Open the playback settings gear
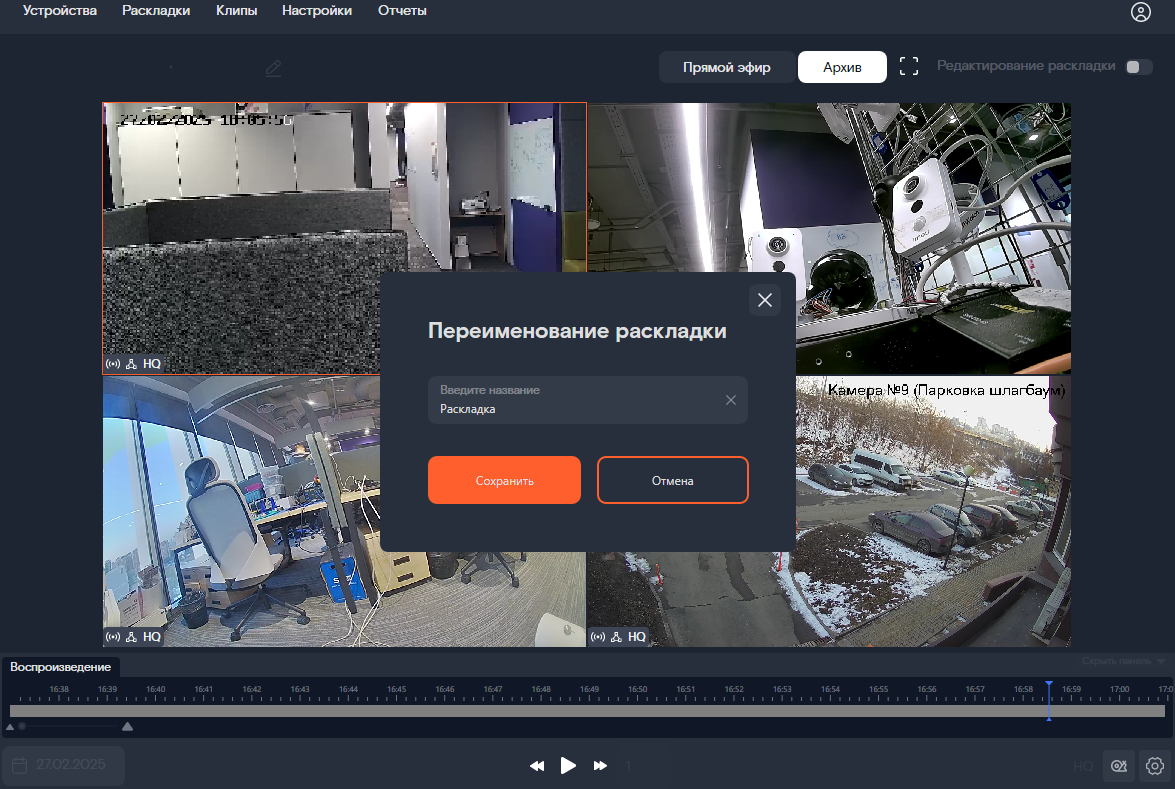1175x789 pixels. (x=1155, y=766)
